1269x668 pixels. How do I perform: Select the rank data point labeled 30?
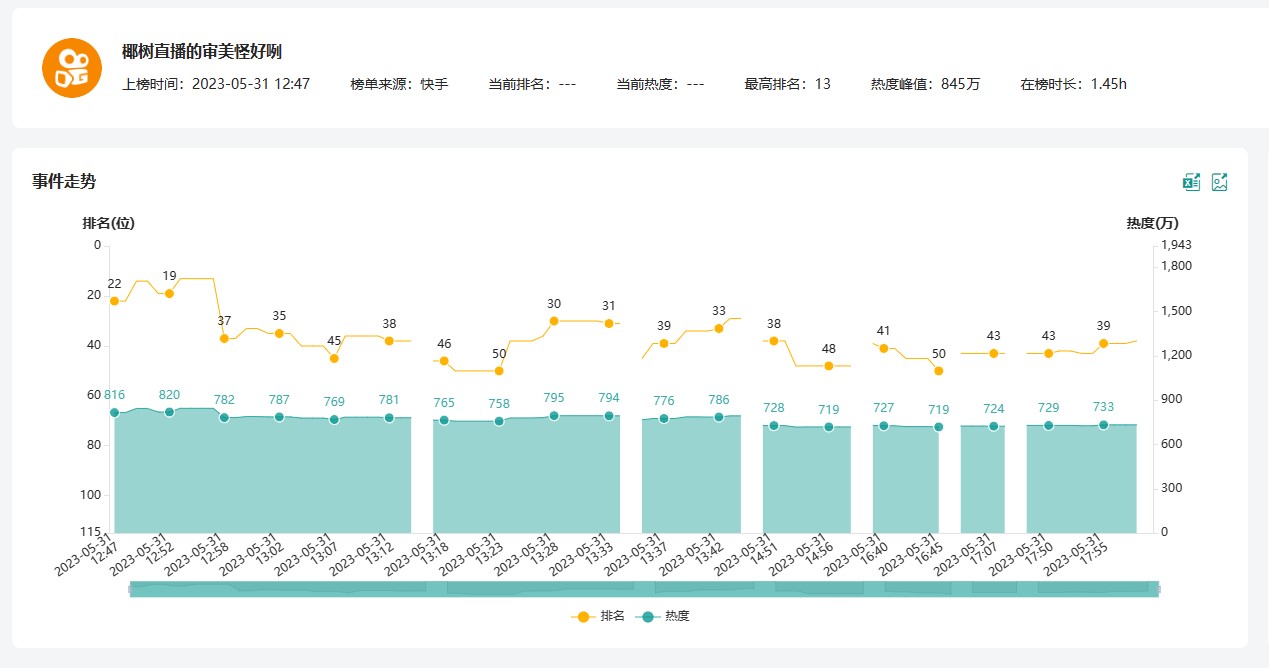click(x=554, y=321)
